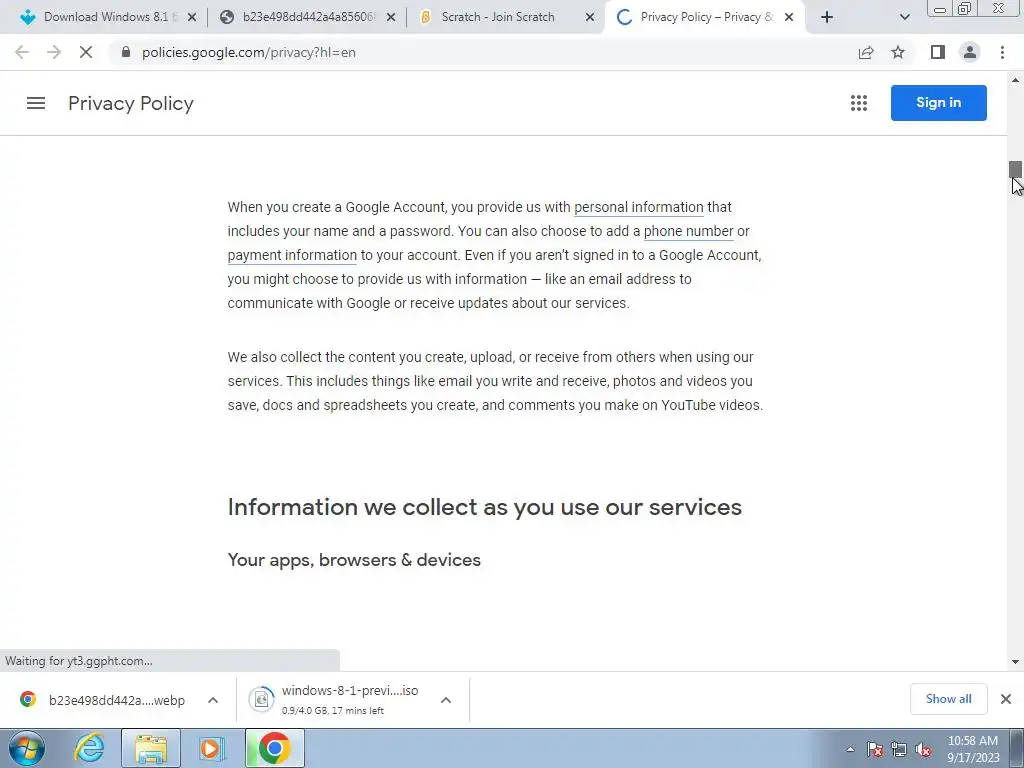Click Privacy Policy page title

tap(131, 103)
